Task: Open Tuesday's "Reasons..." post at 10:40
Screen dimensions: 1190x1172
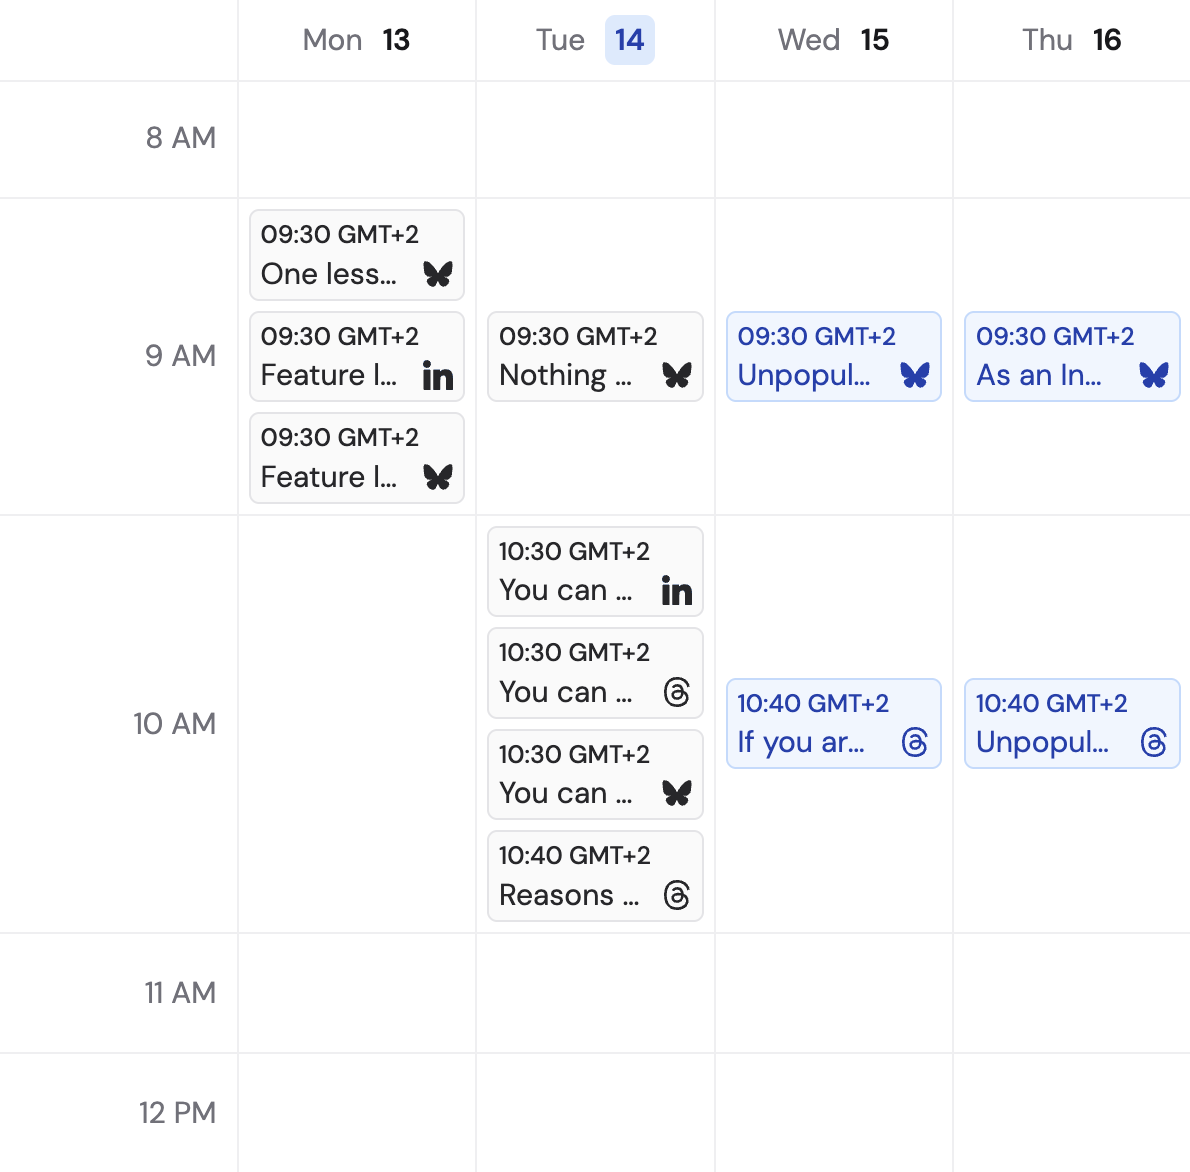Action: point(570,876)
